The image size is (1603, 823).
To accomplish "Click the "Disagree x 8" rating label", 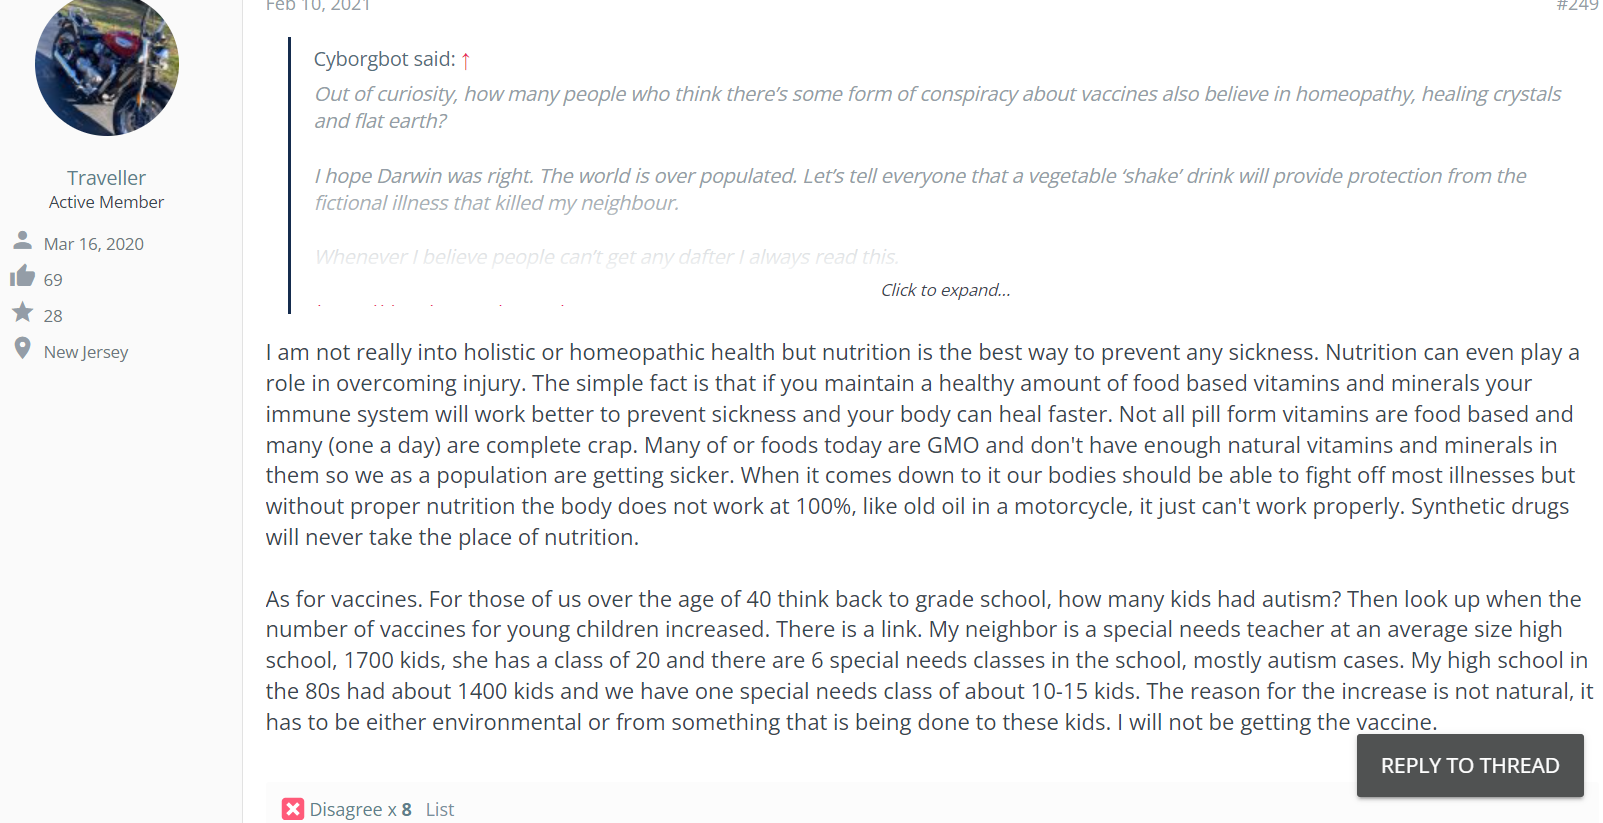I will pos(360,809).
